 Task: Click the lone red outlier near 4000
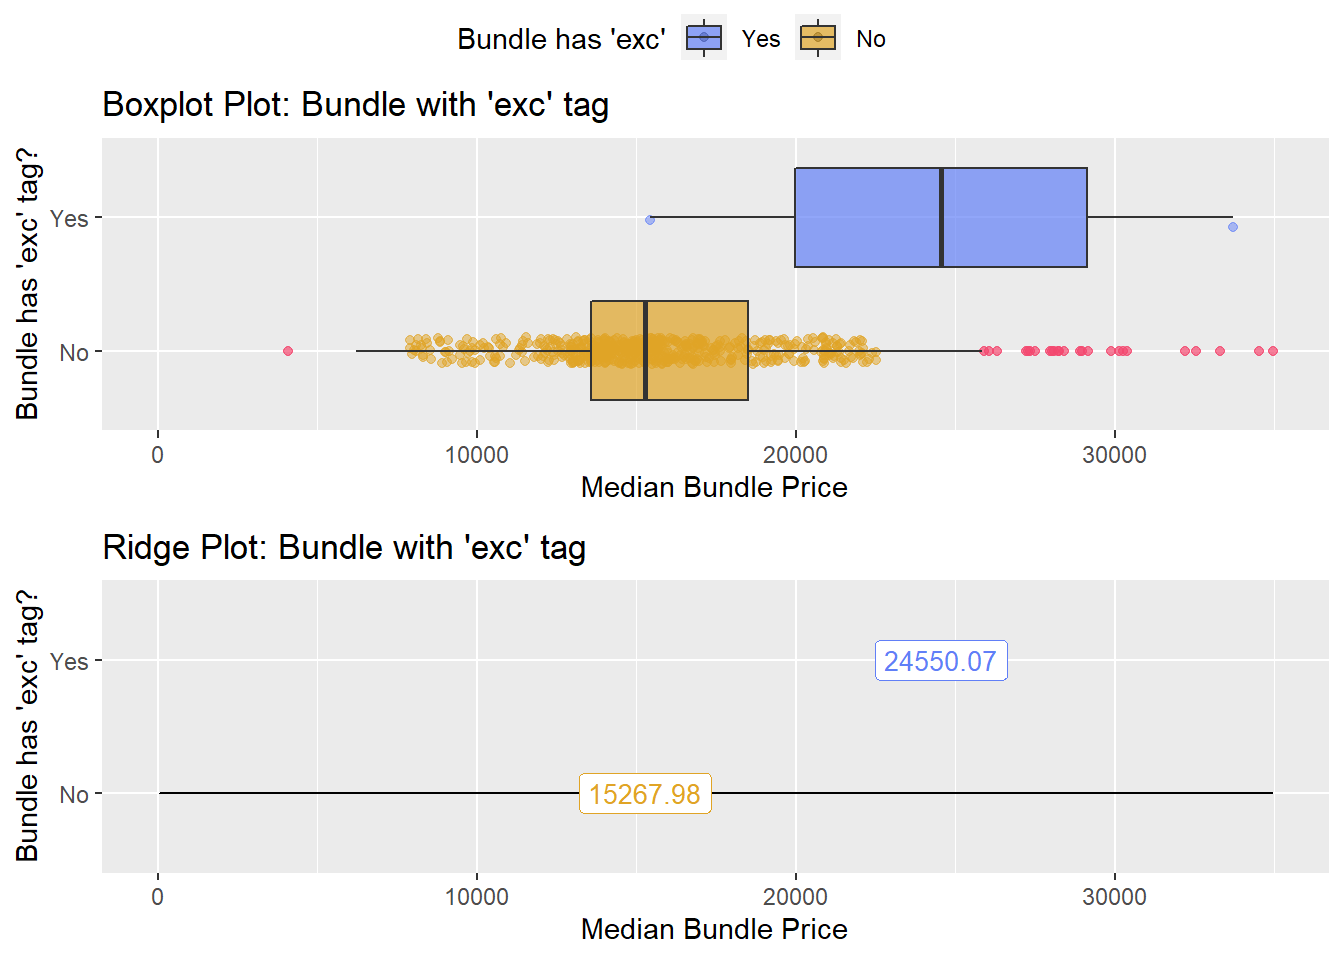pos(288,351)
